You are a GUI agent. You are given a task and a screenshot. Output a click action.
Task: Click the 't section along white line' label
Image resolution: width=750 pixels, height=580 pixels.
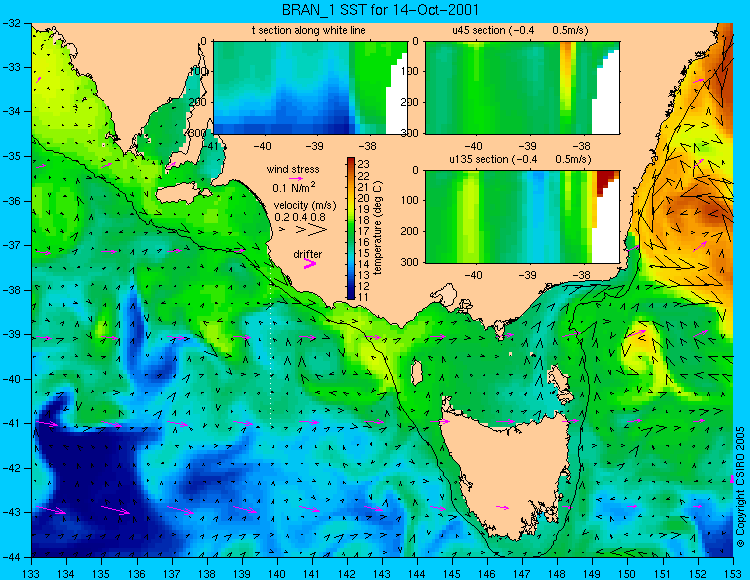309,30
